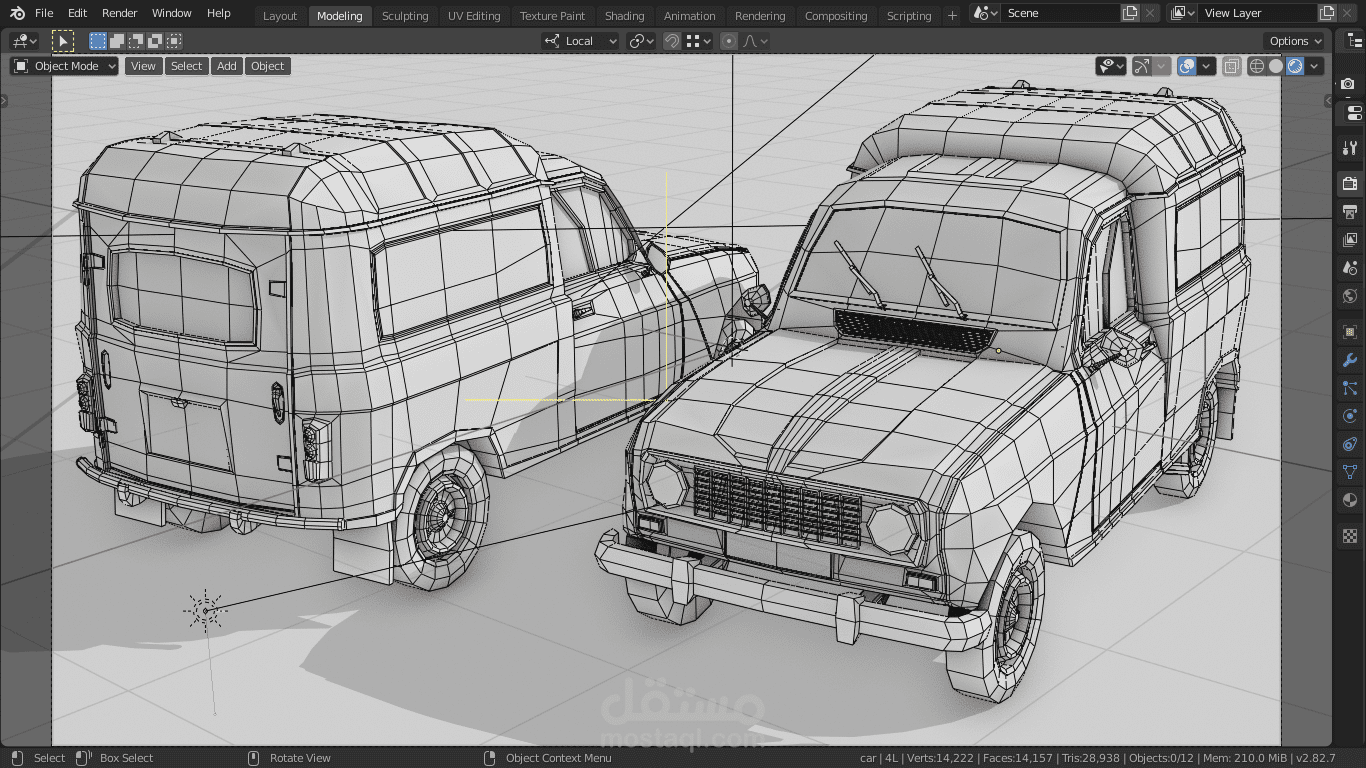Toggle X-ray view in viewport header
This screenshot has width=1366, height=768.
(x=1232, y=66)
